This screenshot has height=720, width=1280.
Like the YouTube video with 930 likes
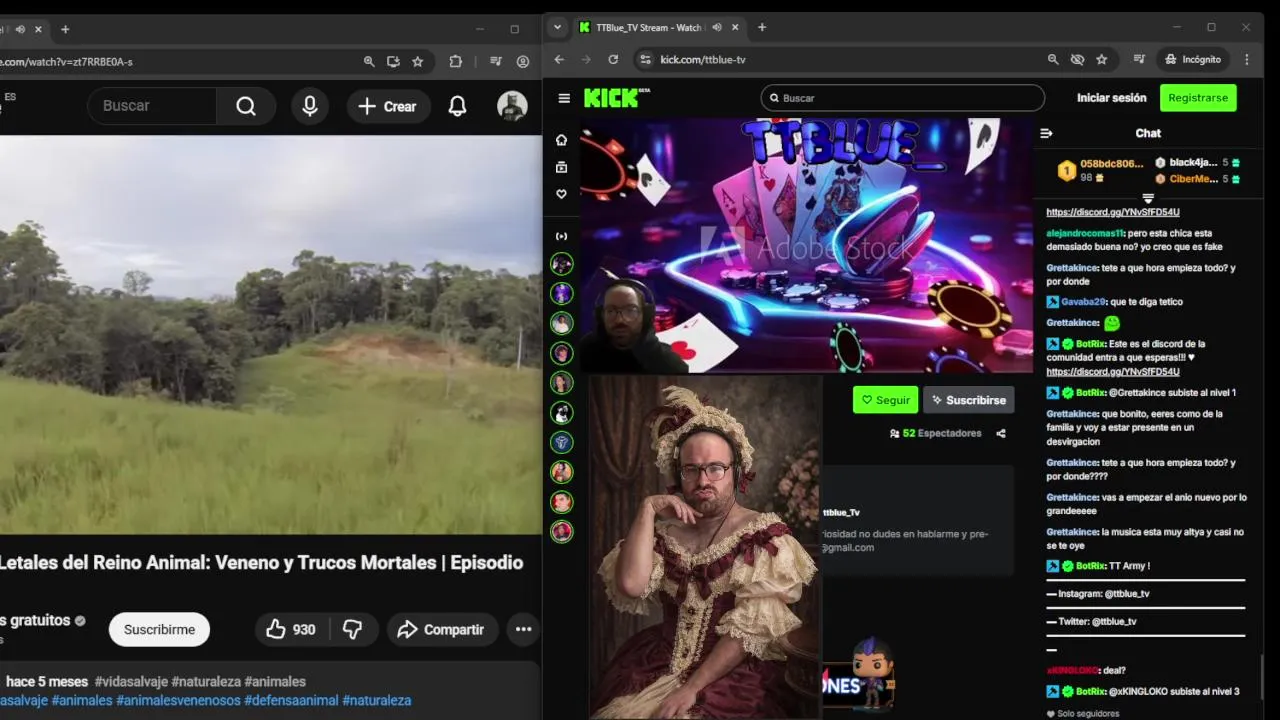(x=291, y=630)
